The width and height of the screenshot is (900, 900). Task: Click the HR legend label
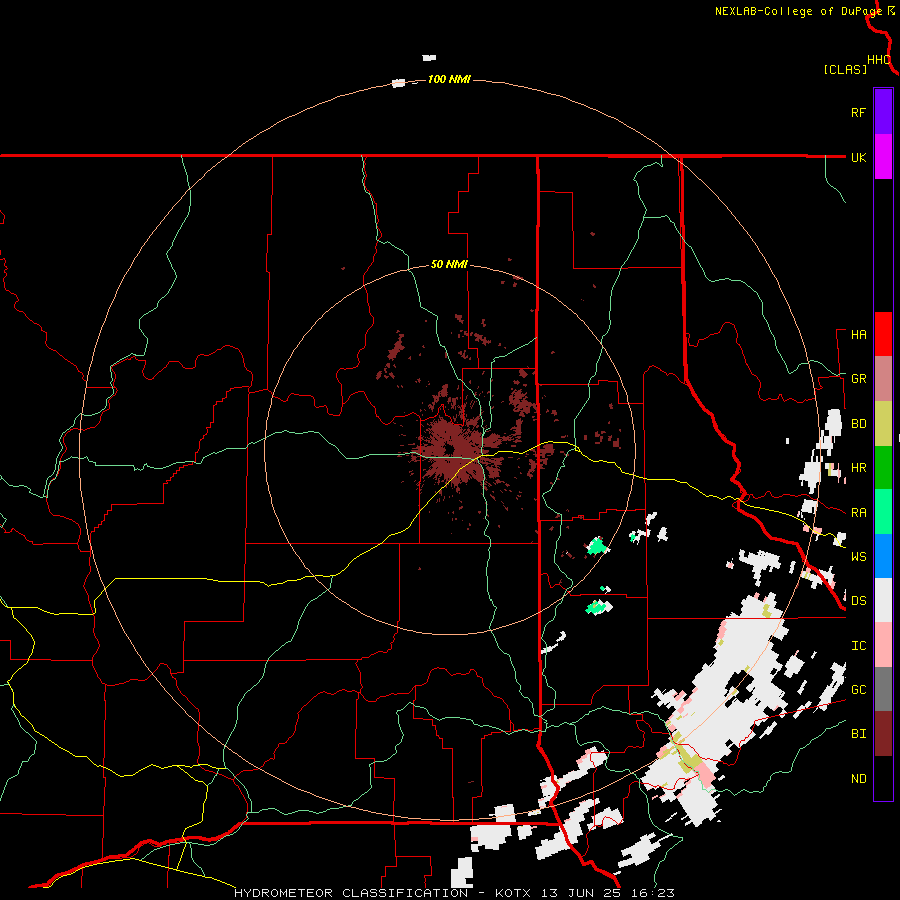pos(858,468)
